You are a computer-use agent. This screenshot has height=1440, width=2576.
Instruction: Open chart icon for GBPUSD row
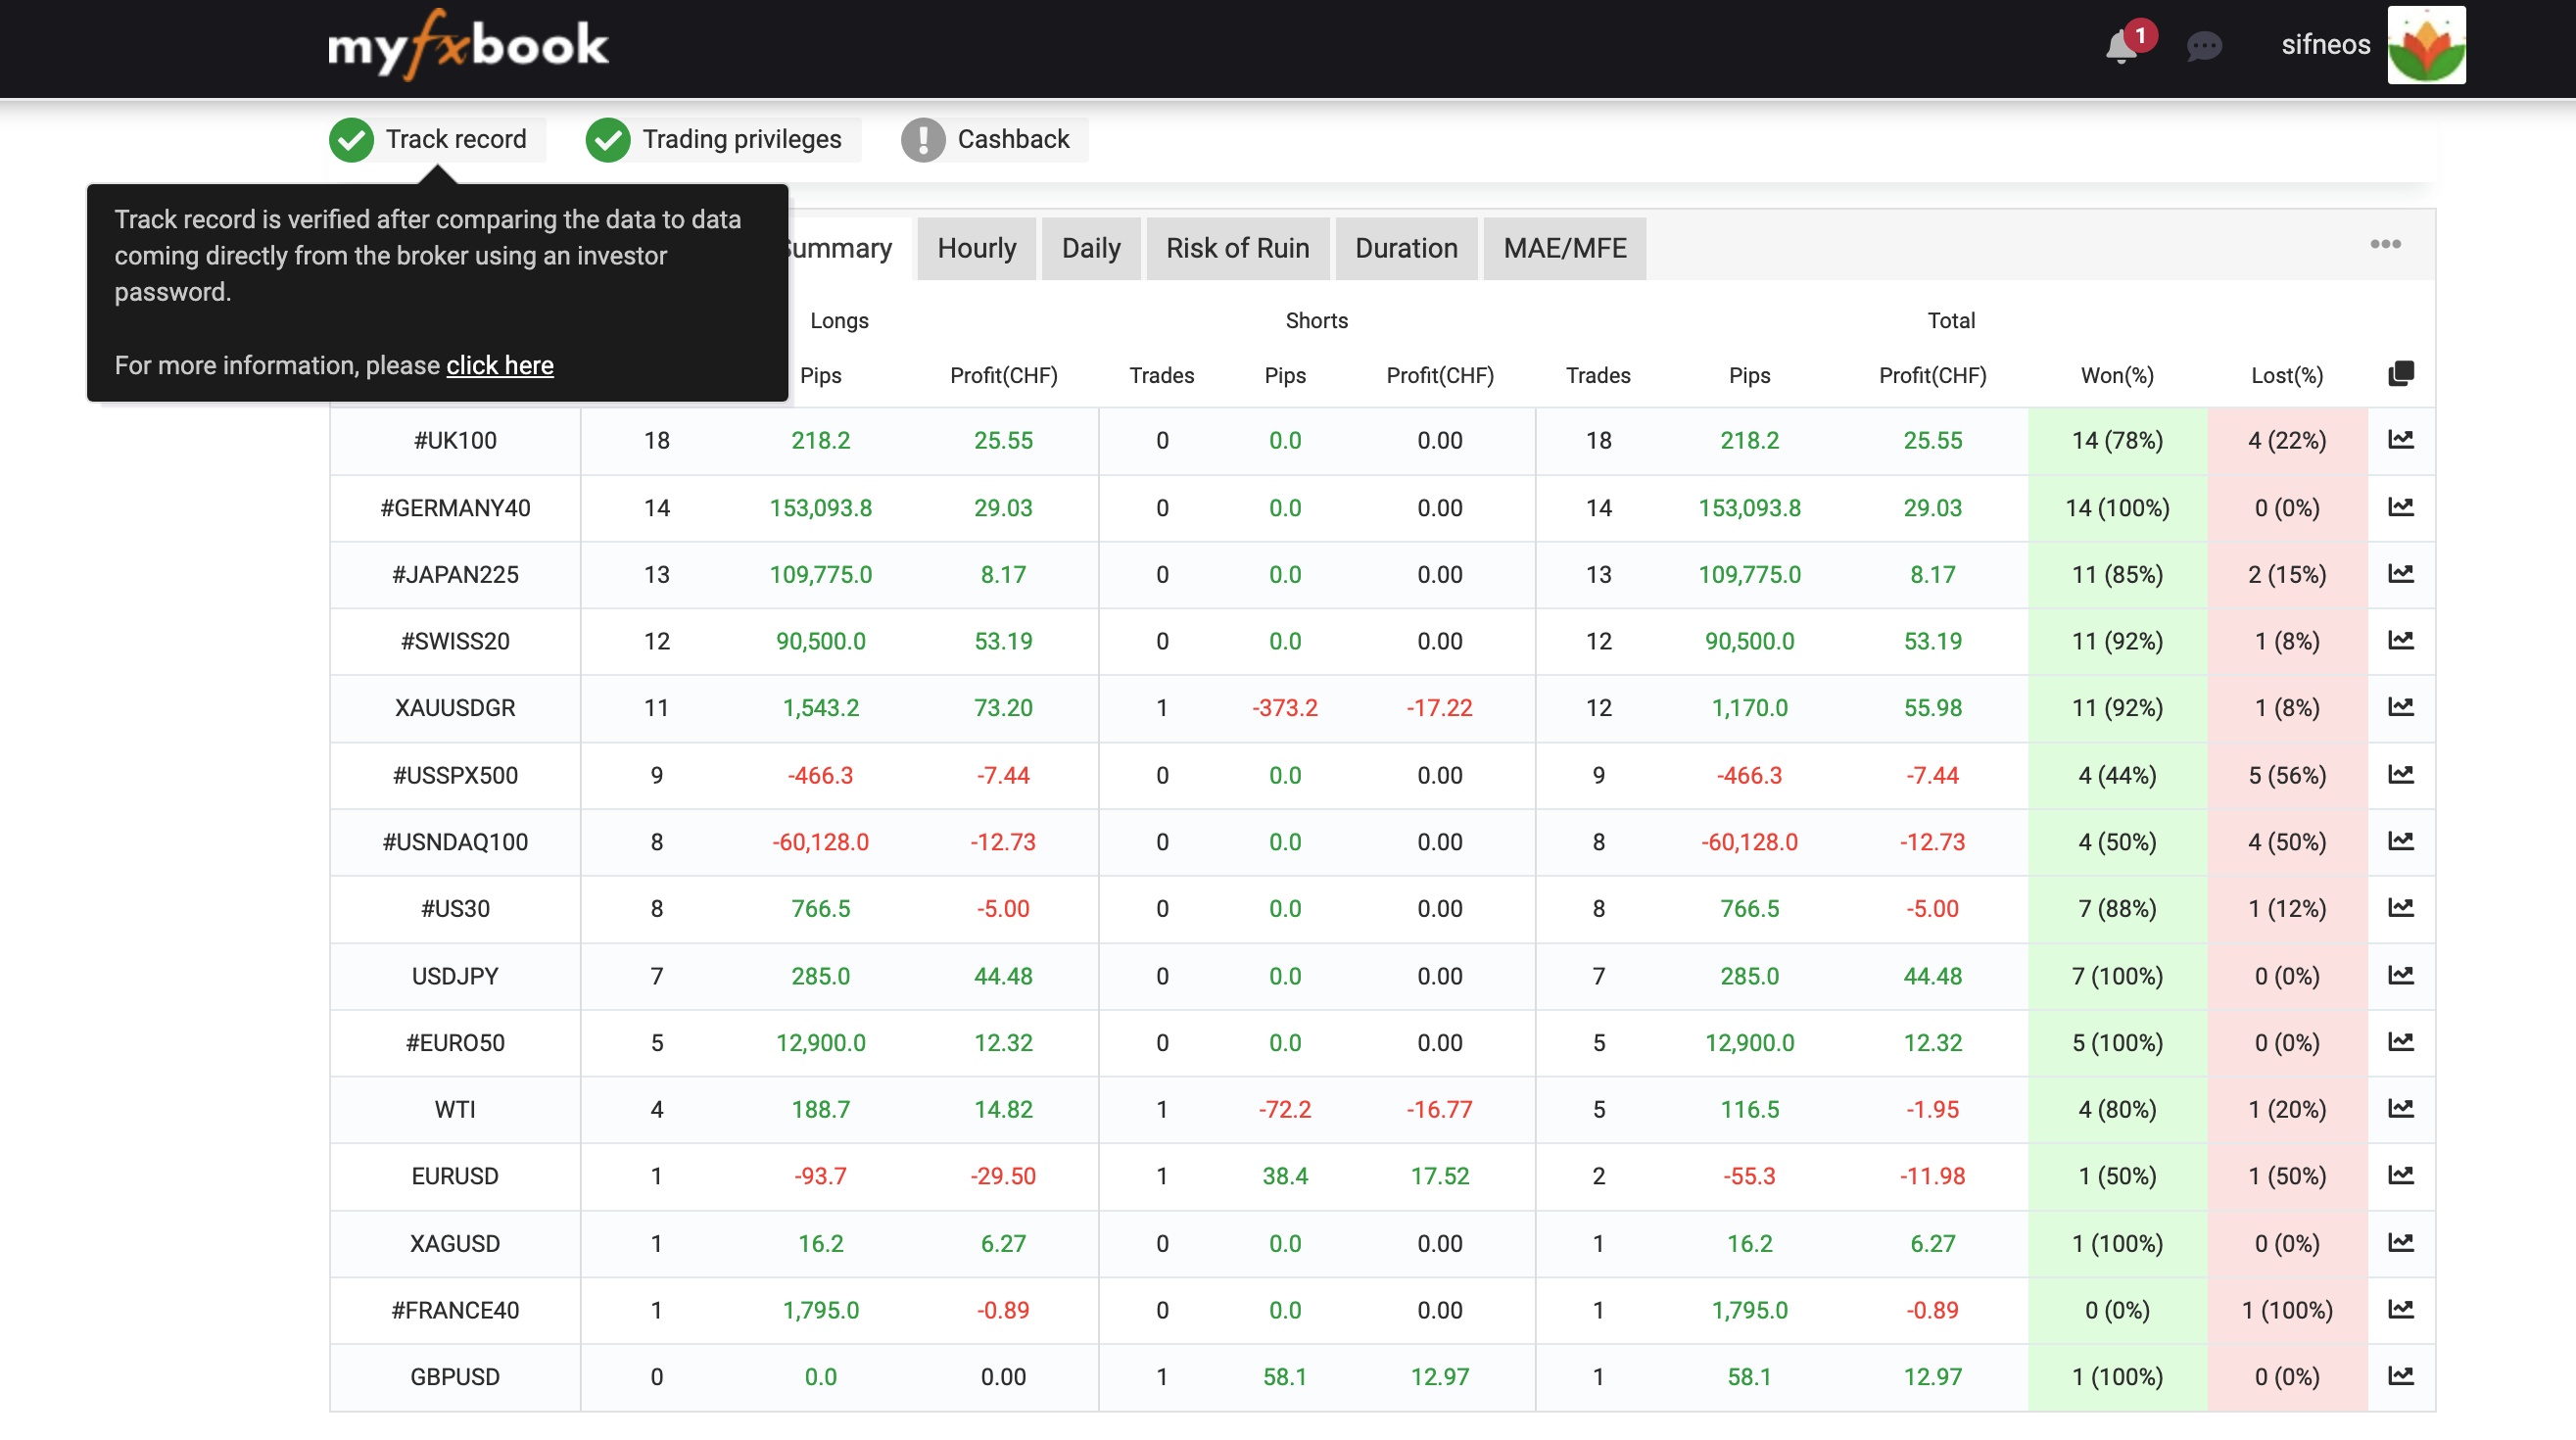pos(2401,1377)
